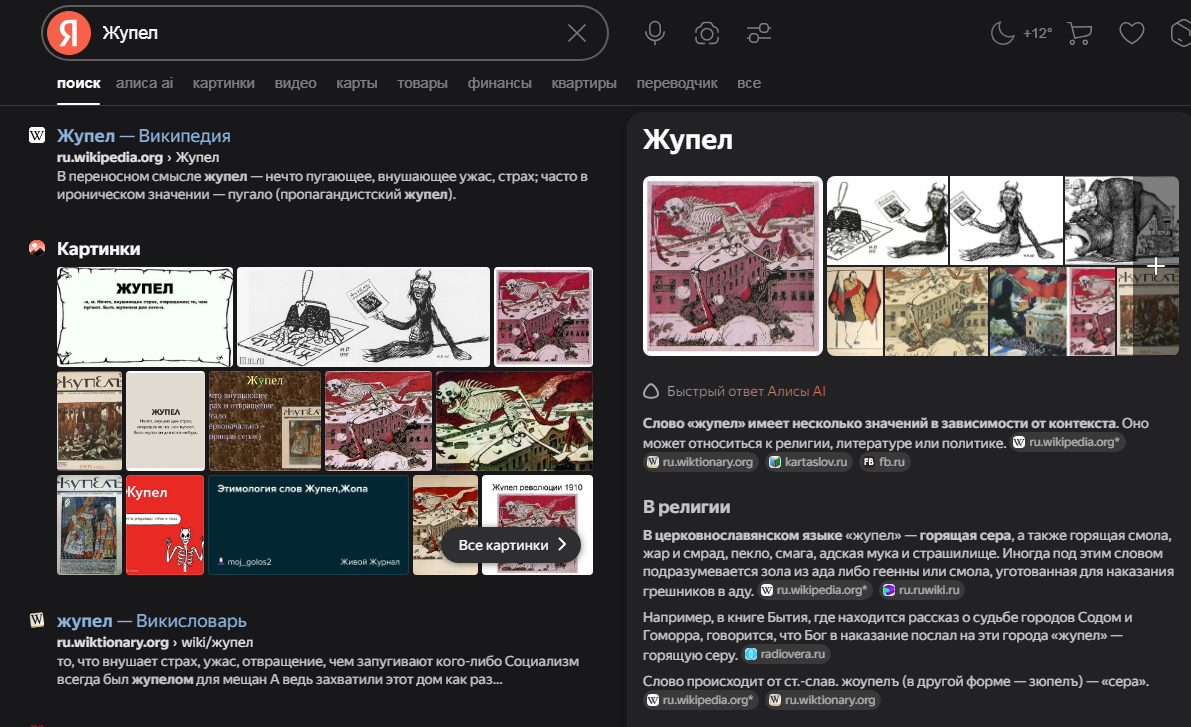Open red Жупел cartoon skeleton thumbnail
The width and height of the screenshot is (1191, 727).
pyautogui.click(x=165, y=525)
